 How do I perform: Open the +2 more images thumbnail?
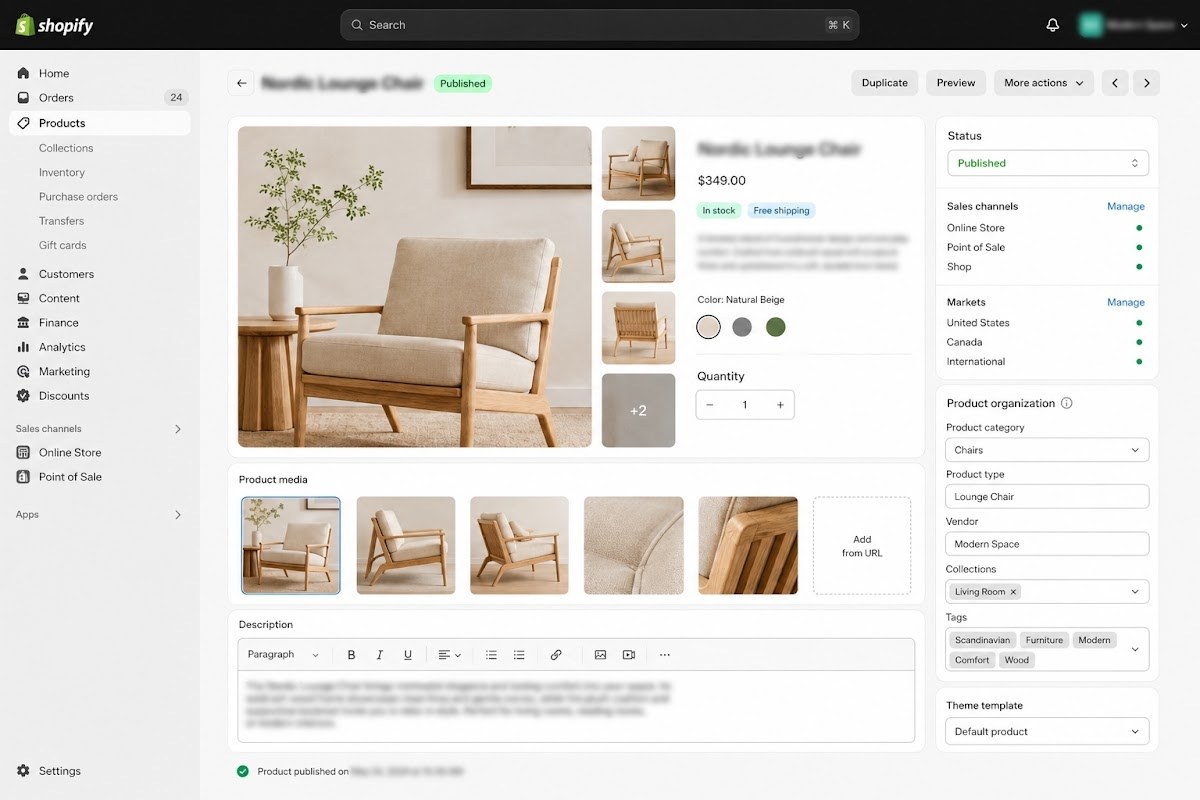pos(638,411)
